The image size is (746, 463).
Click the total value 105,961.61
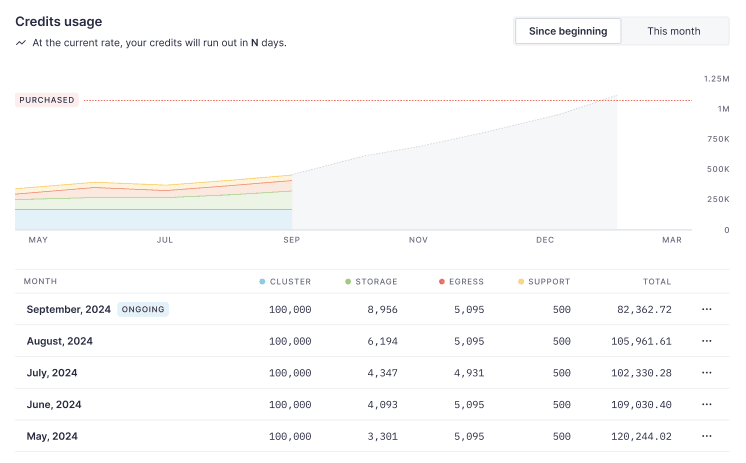641,341
